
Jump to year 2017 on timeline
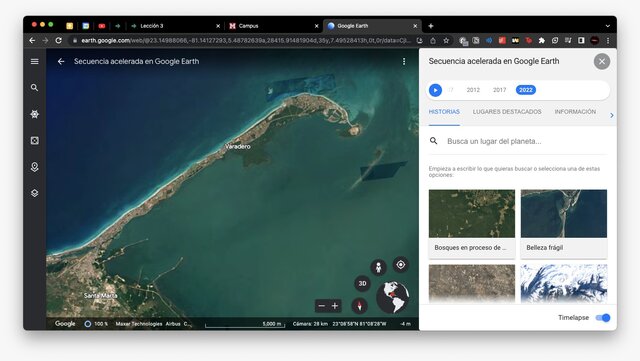[499, 90]
